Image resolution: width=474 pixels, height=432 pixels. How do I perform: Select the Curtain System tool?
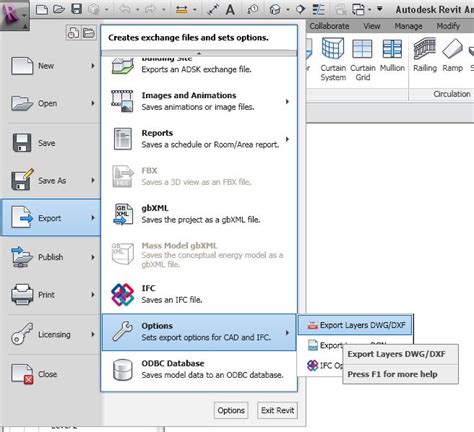pyautogui.click(x=333, y=59)
